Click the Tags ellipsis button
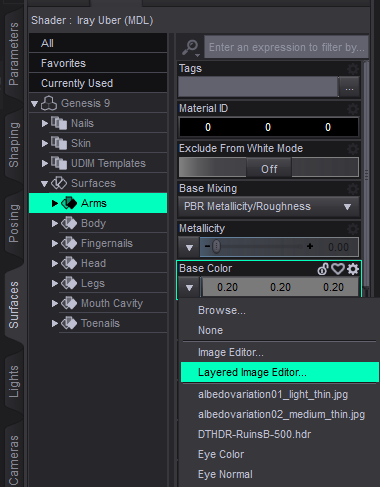This screenshot has width=380, height=487. [349, 87]
